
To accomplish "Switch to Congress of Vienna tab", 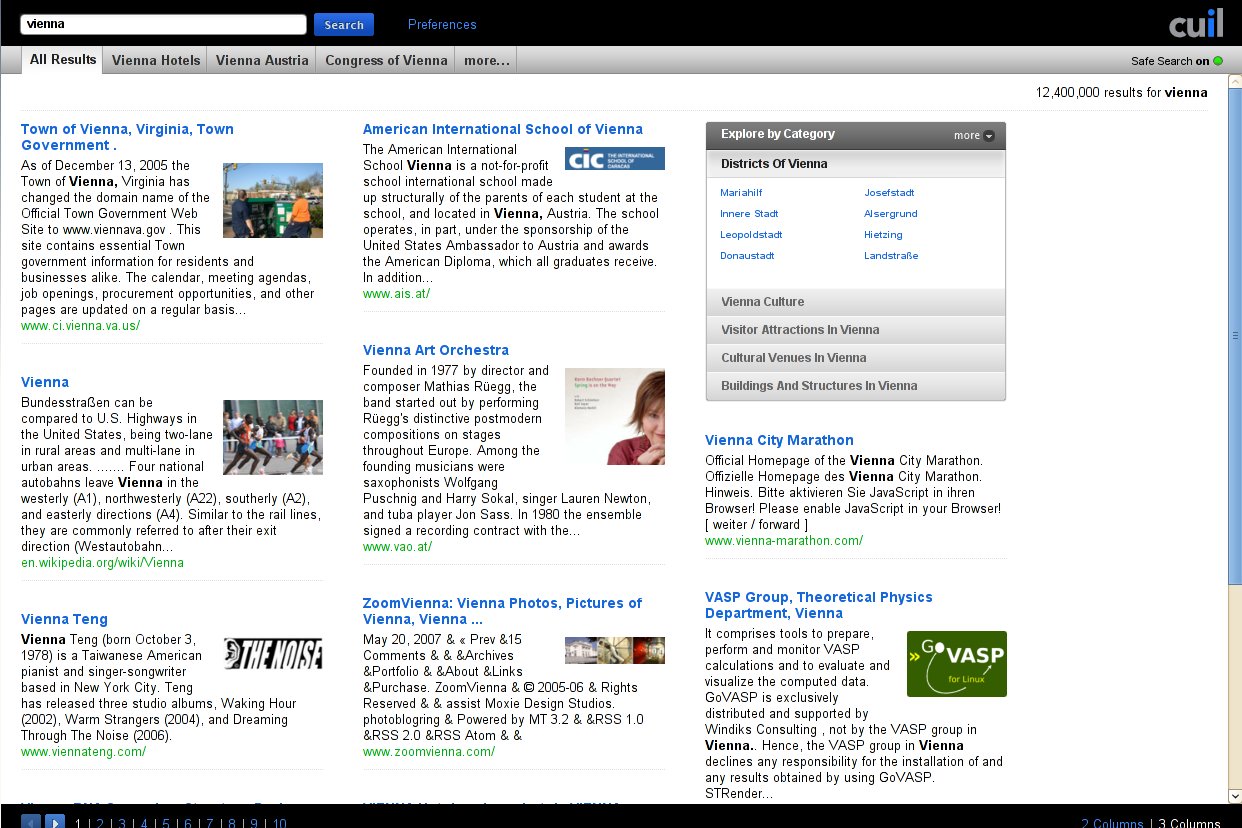I will click(386, 60).
